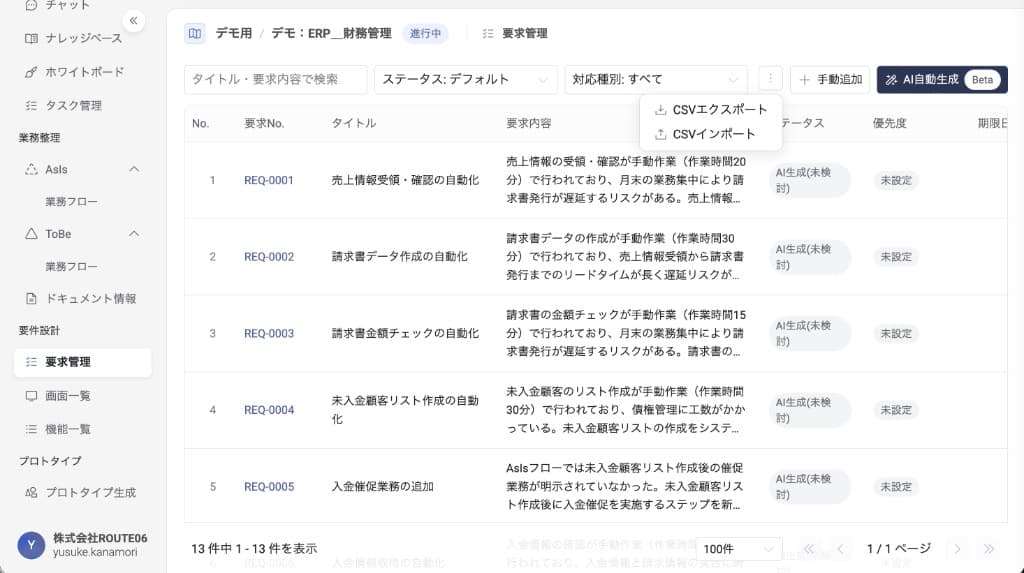This screenshot has height=573, width=1024.
Task: Click the ToBe triangle icon
Action: point(31,234)
